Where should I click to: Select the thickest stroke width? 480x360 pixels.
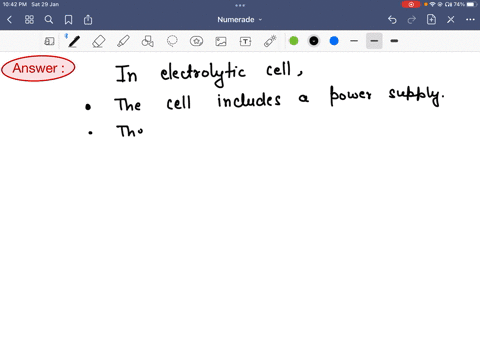click(x=394, y=41)
